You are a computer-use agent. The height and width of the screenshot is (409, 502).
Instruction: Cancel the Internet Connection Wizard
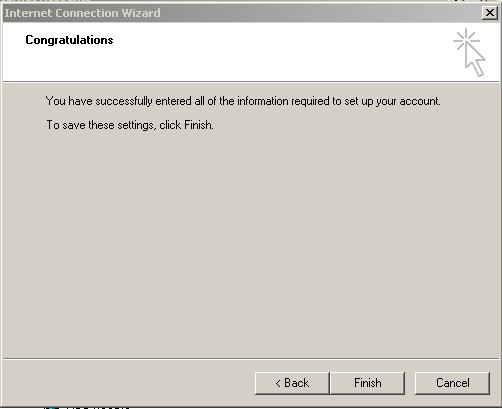click(x=452, y=383)
